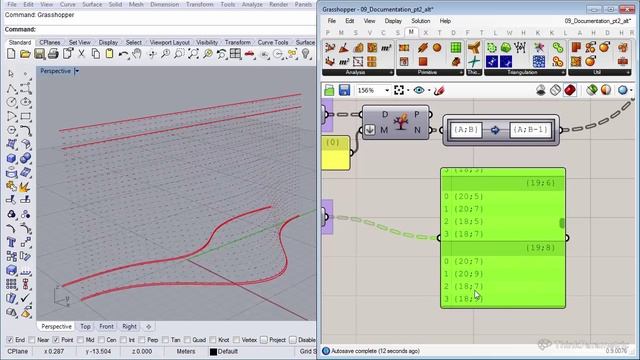Open Grasshopper File menu

[332, 21]
